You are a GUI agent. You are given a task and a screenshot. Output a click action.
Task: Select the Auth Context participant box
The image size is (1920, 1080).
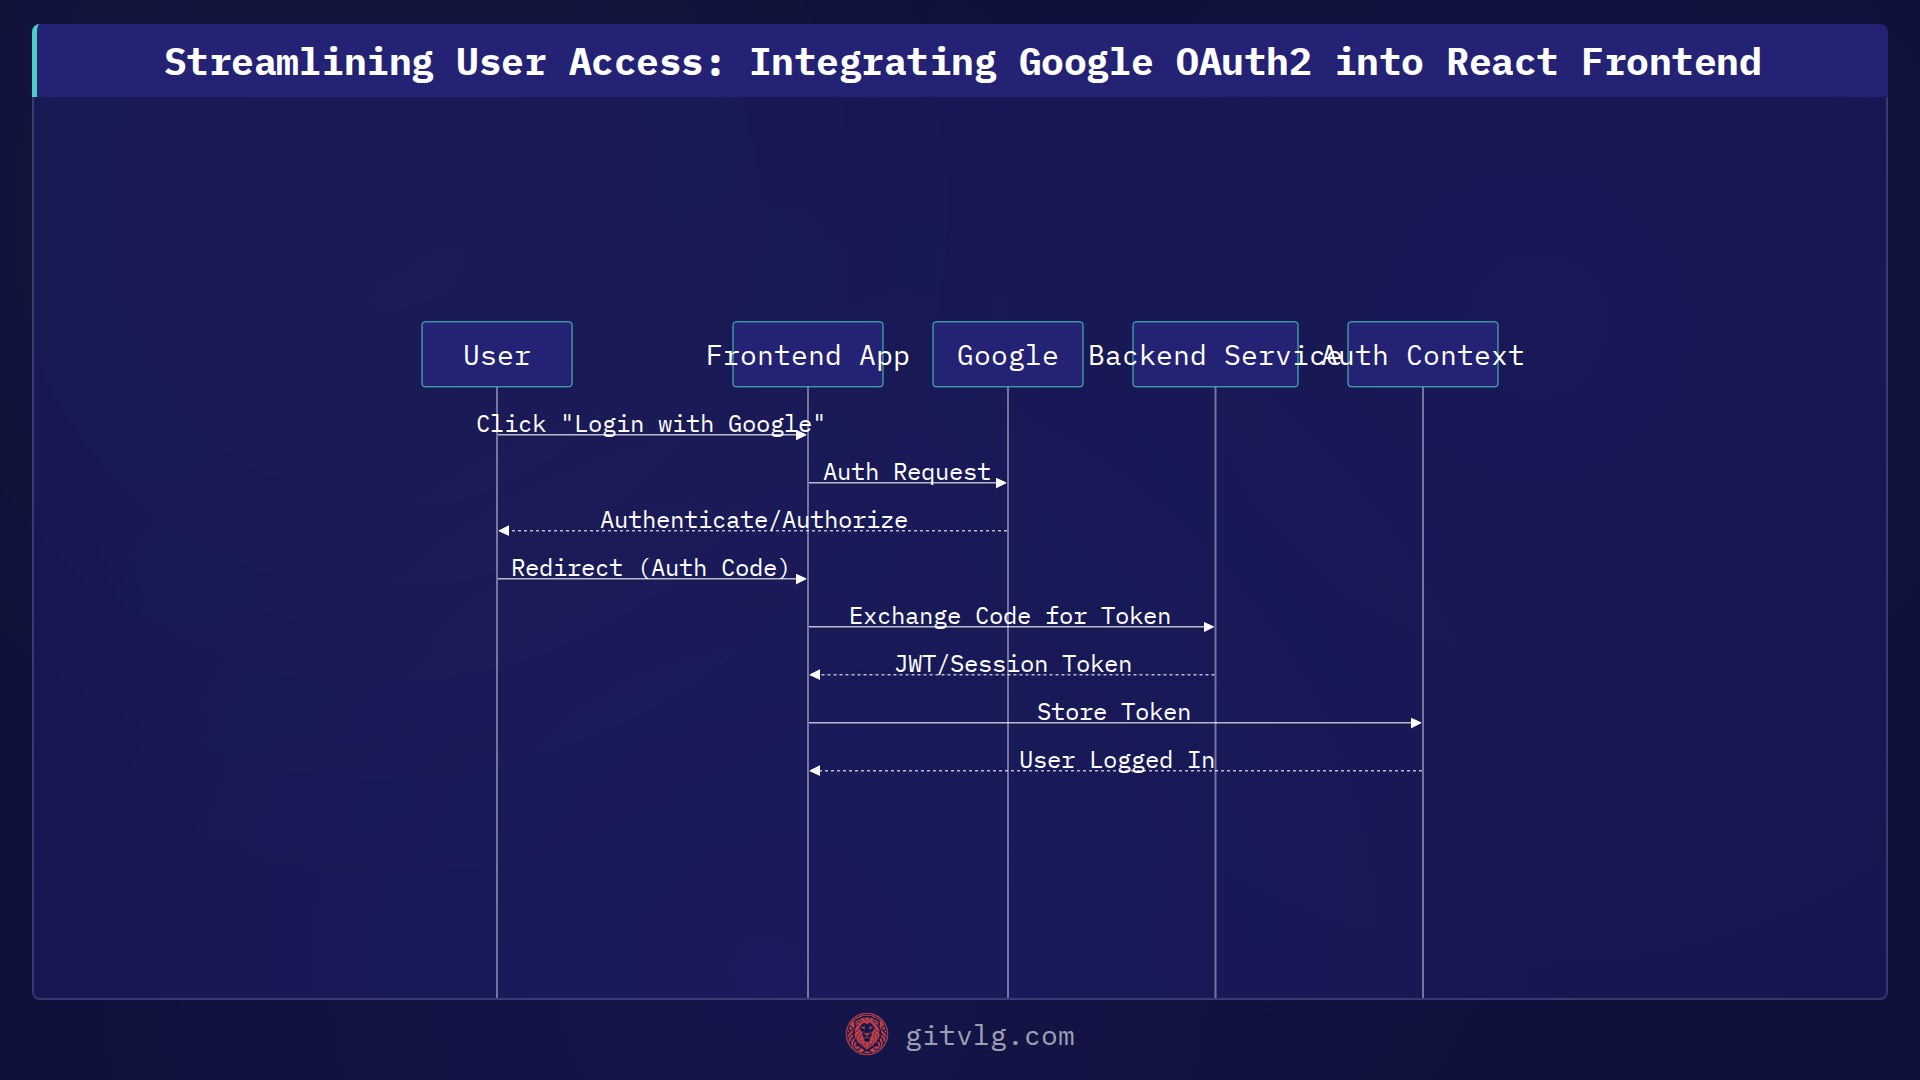click(1423, 354)
